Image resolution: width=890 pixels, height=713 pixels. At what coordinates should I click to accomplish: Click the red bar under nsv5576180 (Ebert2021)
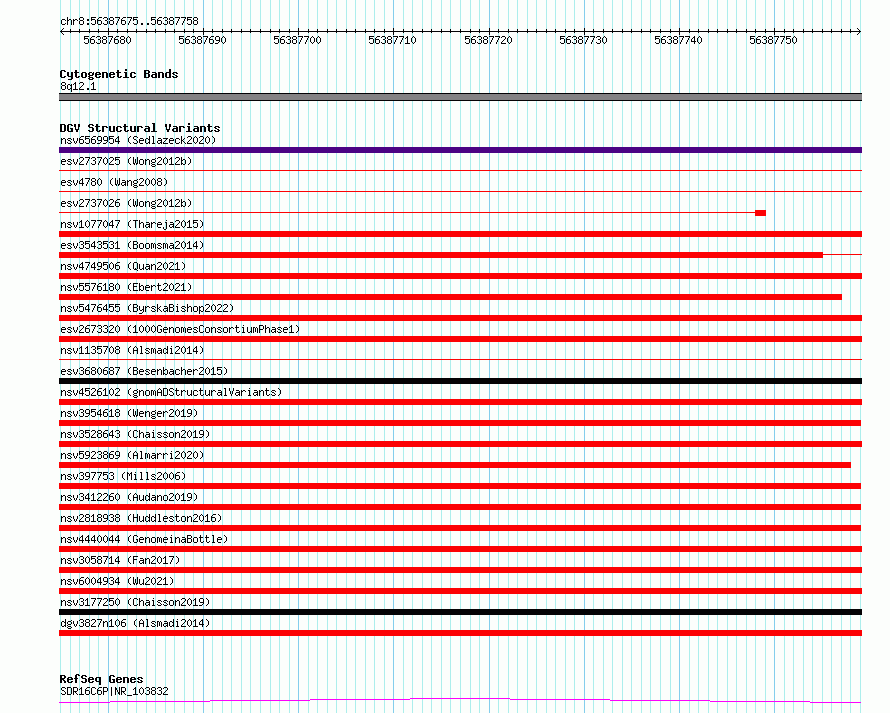tap(451, 297)
